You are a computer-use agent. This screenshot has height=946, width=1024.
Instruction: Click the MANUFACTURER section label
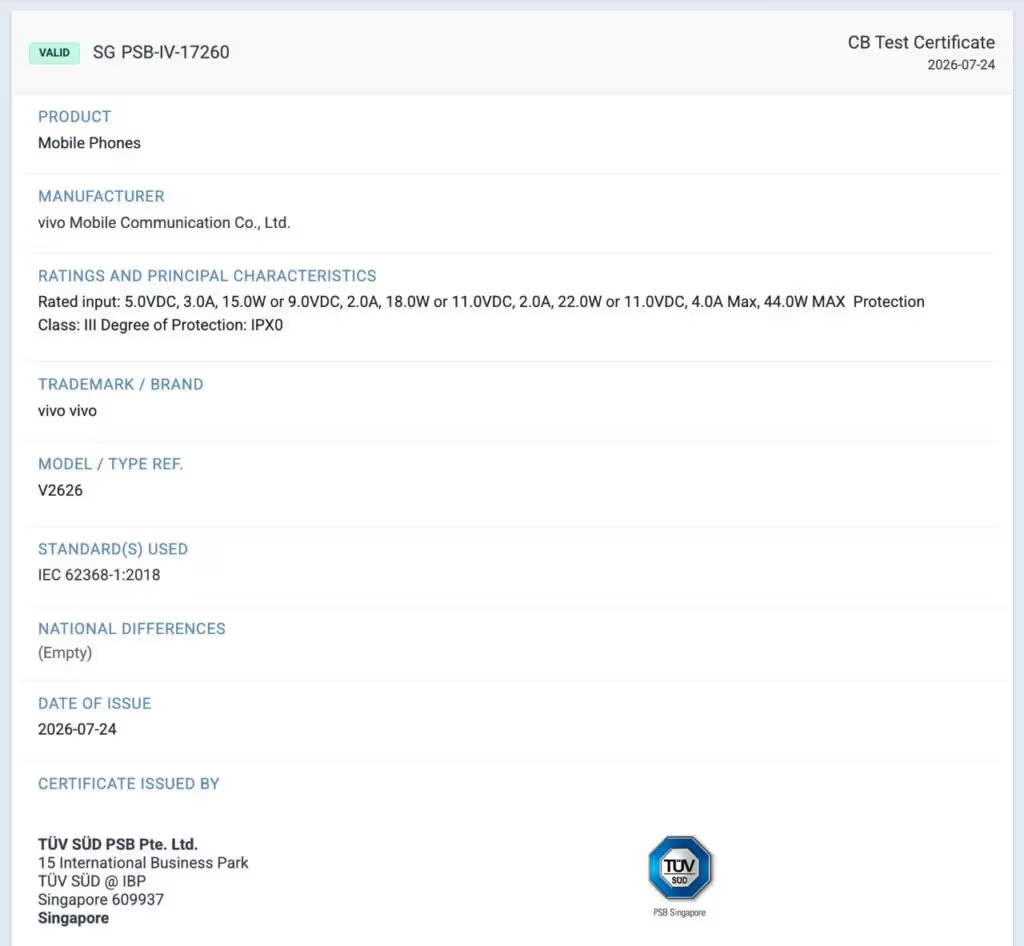click(101, 197)
